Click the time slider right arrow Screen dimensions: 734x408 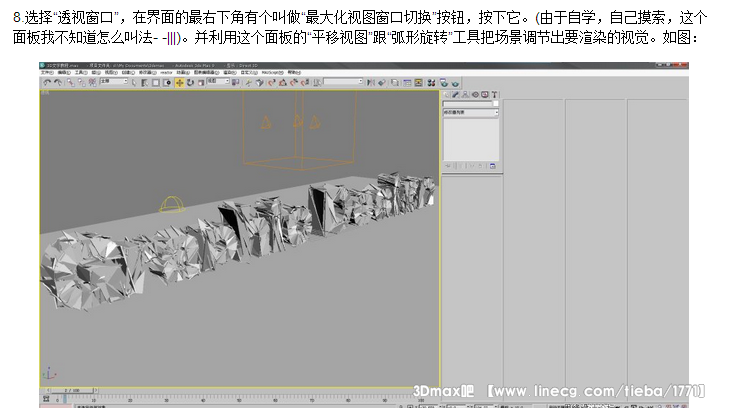96,390
